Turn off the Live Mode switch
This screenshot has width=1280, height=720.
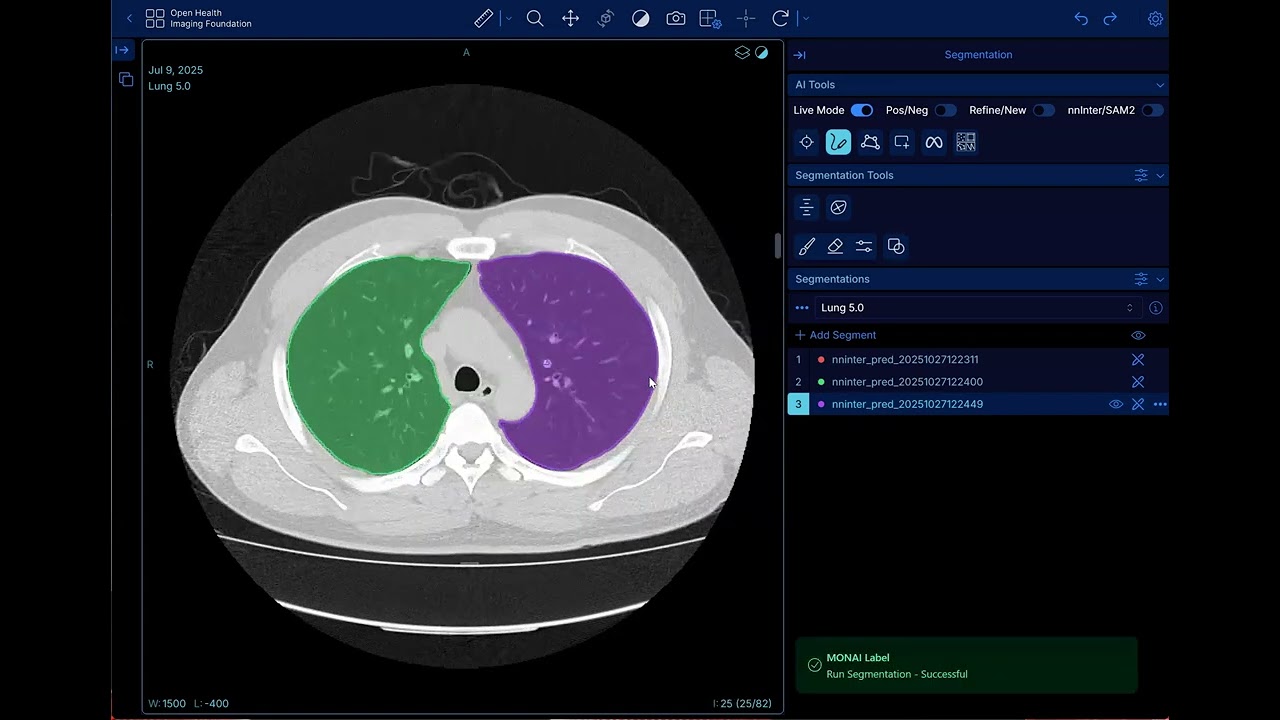click(862, 110)
